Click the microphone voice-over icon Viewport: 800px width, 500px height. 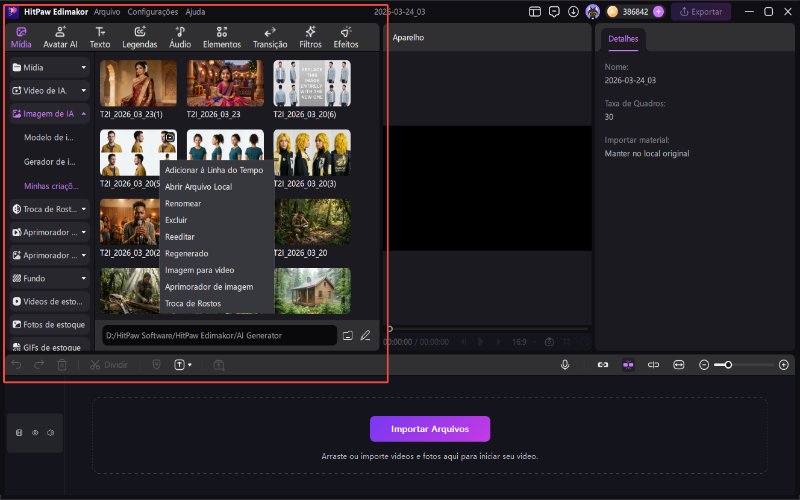[565, 365]
